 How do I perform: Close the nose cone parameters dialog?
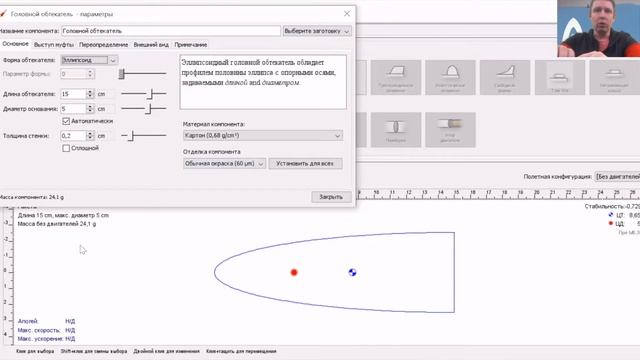tap(347, 14)
